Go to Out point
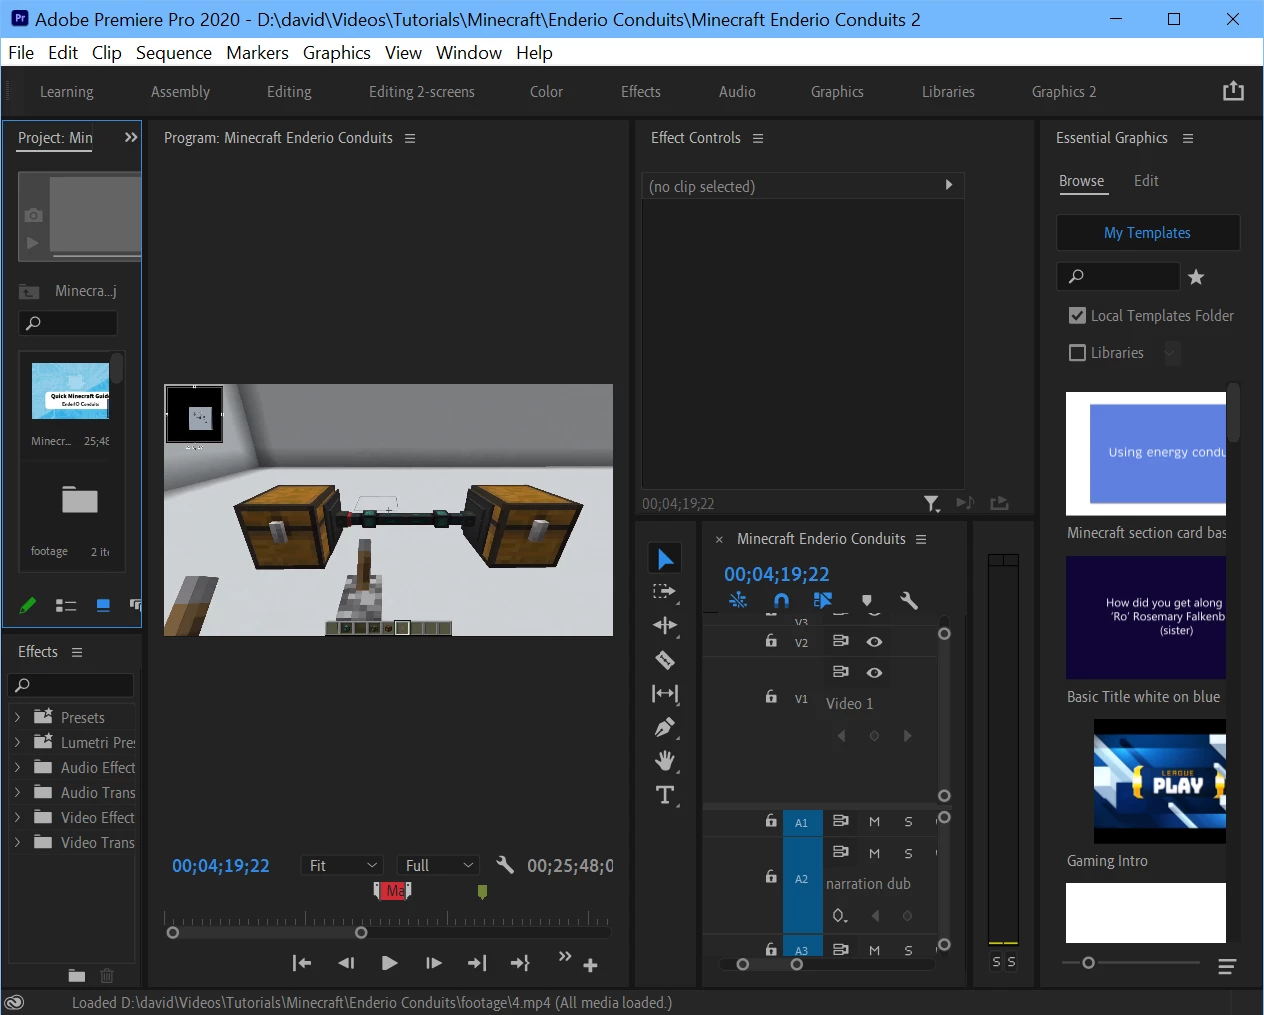 point(477,963)
